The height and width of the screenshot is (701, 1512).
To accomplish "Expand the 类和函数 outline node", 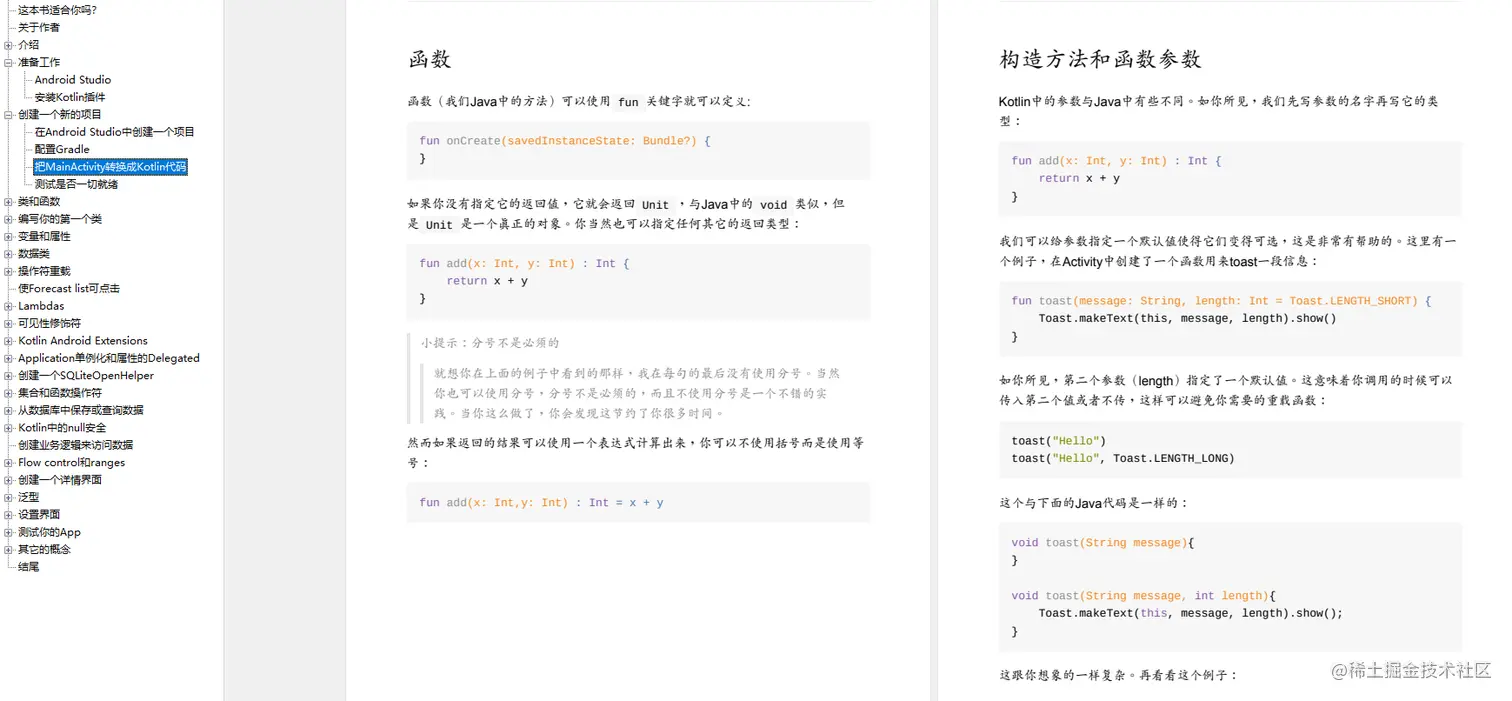I will tap(9, 201).
